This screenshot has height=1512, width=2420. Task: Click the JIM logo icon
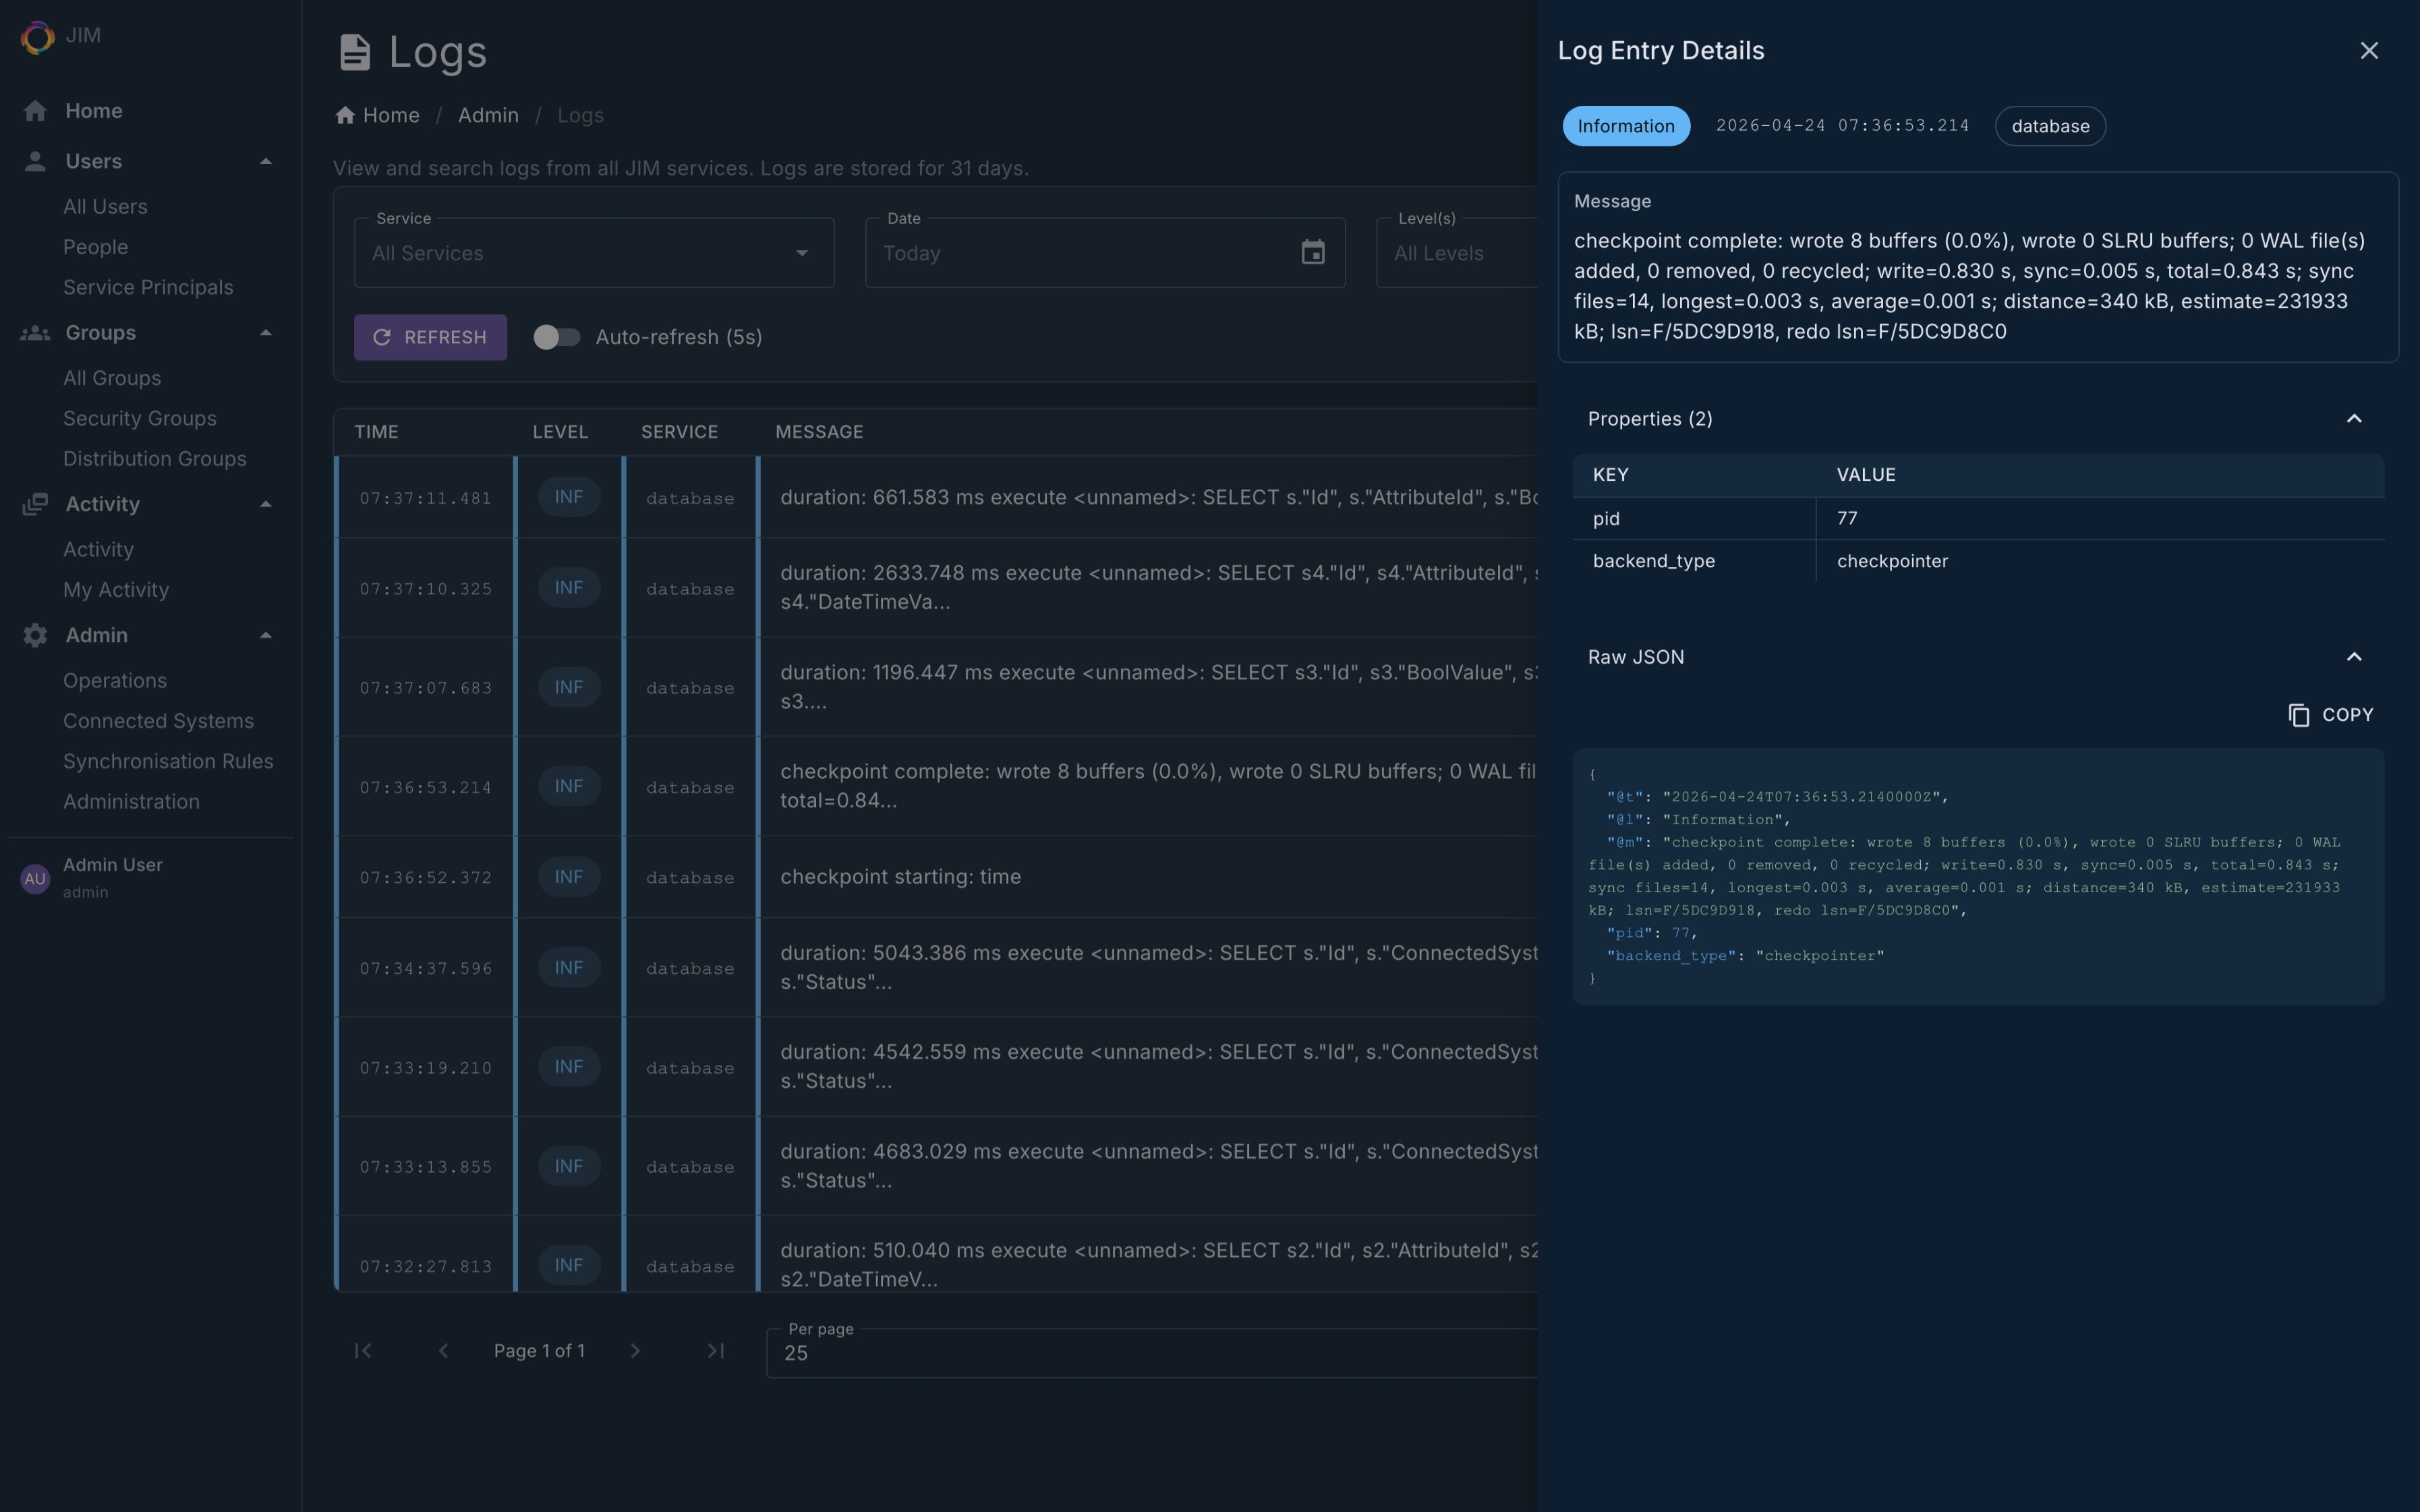click(x=38, y=37)
